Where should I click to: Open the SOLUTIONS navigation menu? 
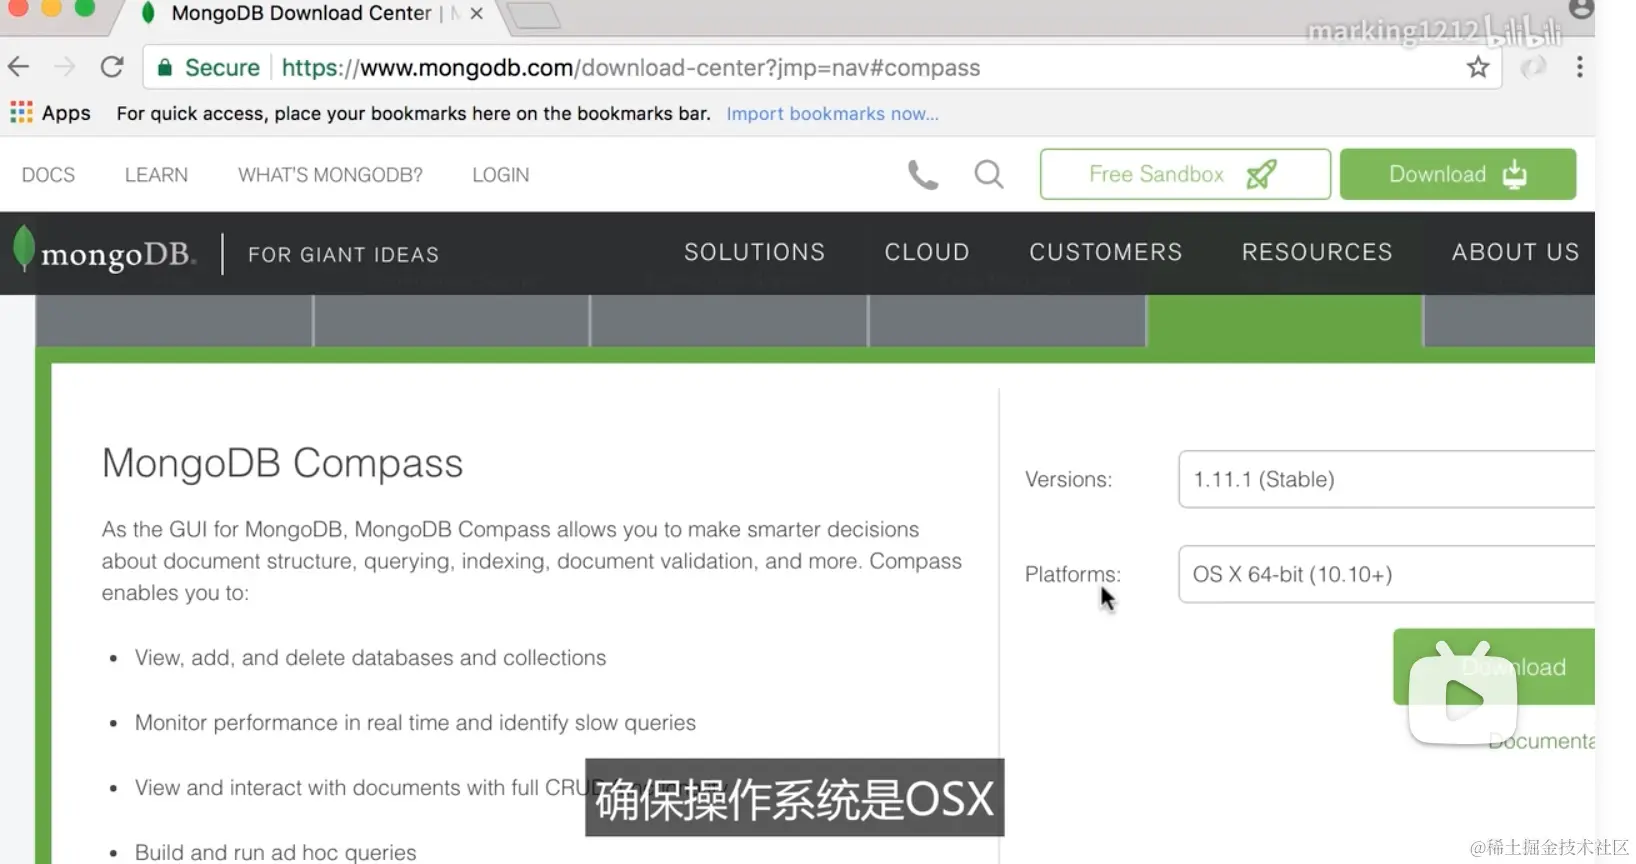(755, 252)
